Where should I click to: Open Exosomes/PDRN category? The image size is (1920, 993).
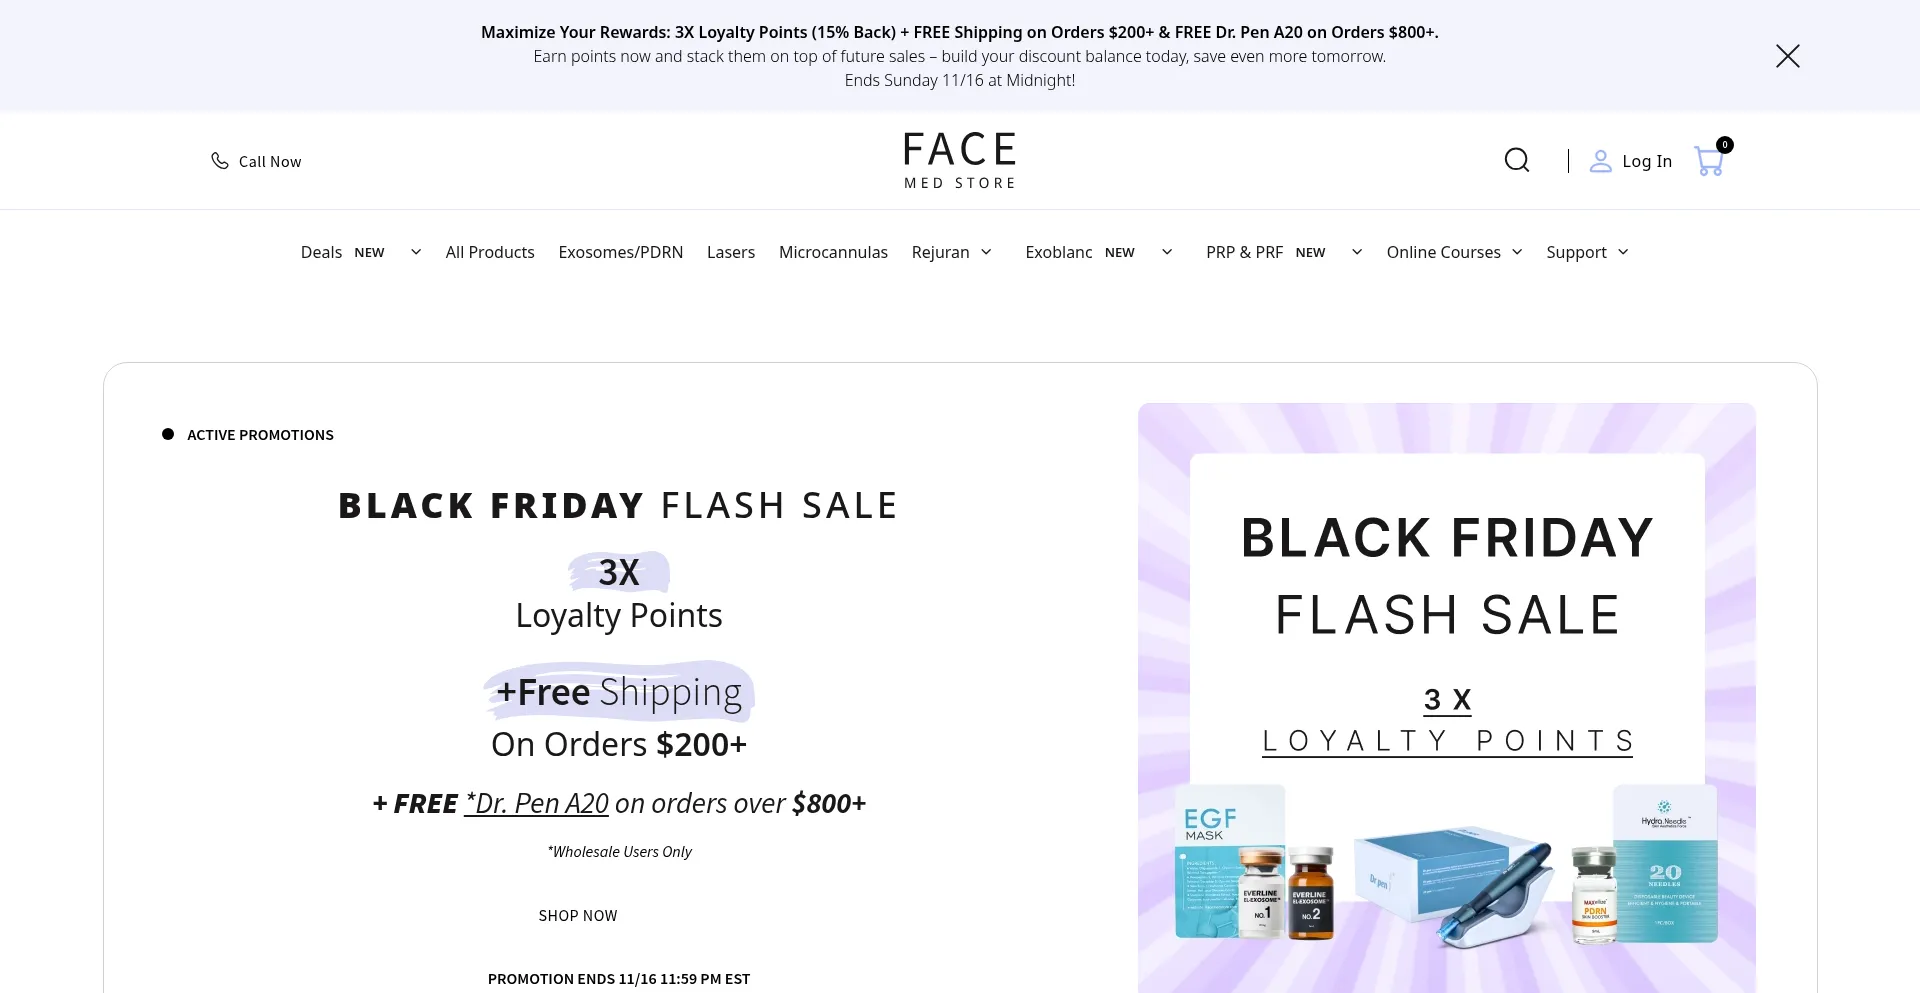620,252
